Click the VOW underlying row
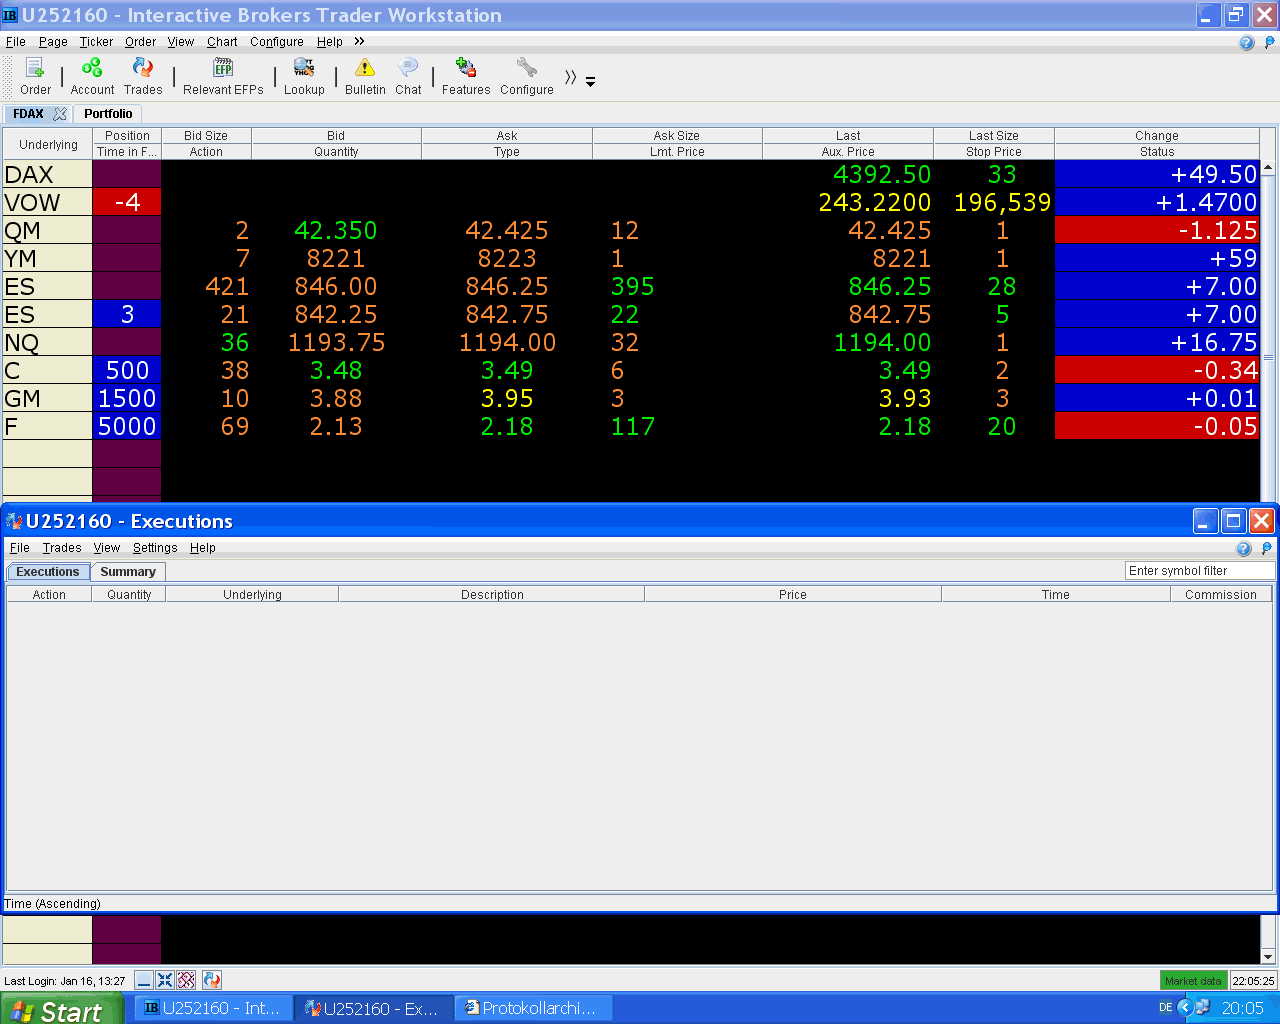Screen dimensions: 1280x1024 pos(47,202)
